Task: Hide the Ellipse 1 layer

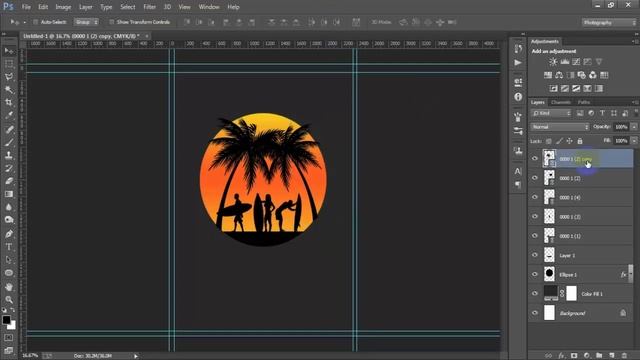Action: tap(535, 274)
